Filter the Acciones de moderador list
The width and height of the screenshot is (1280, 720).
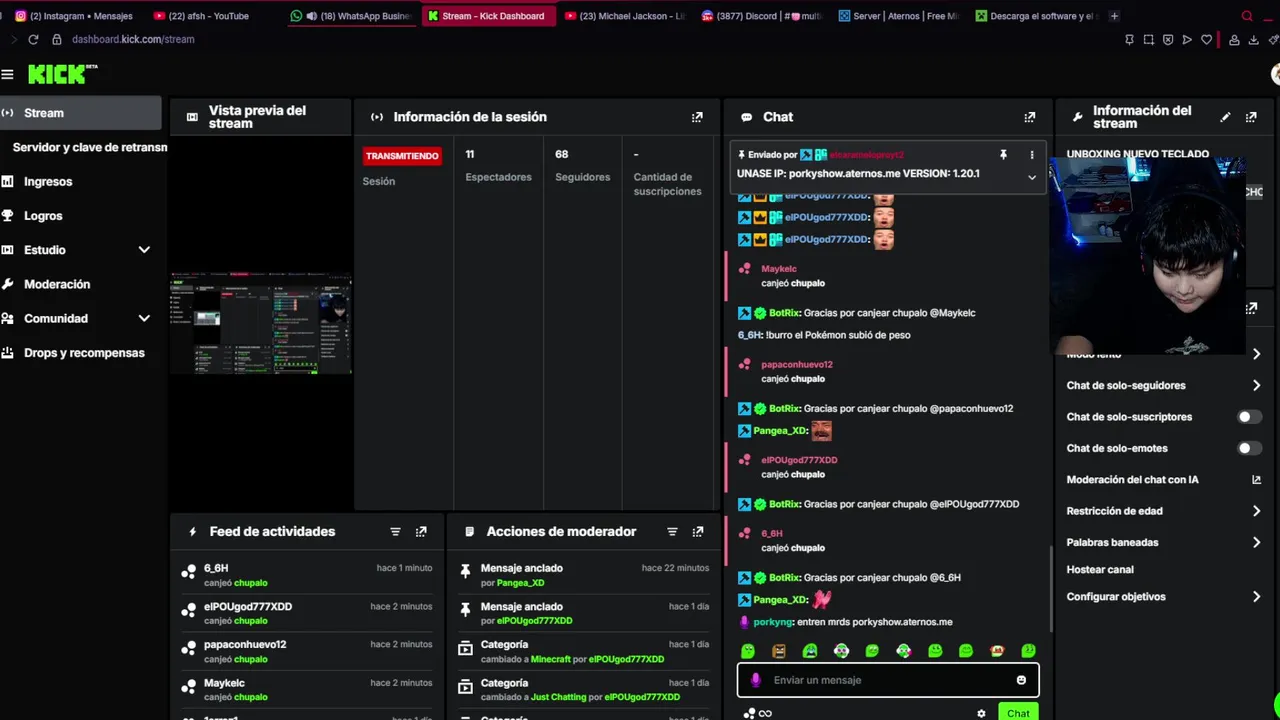[x=672, y=532]
